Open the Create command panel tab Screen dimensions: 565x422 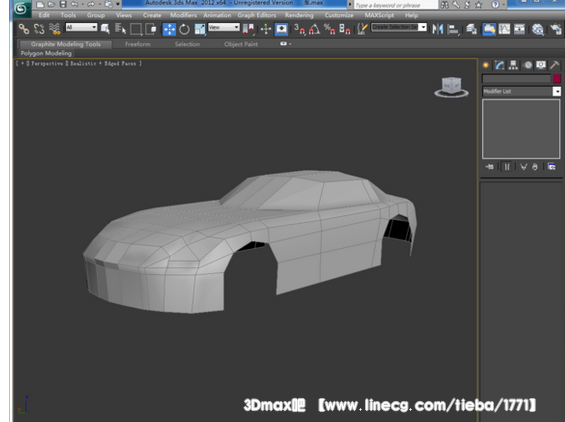click(486, 65)
